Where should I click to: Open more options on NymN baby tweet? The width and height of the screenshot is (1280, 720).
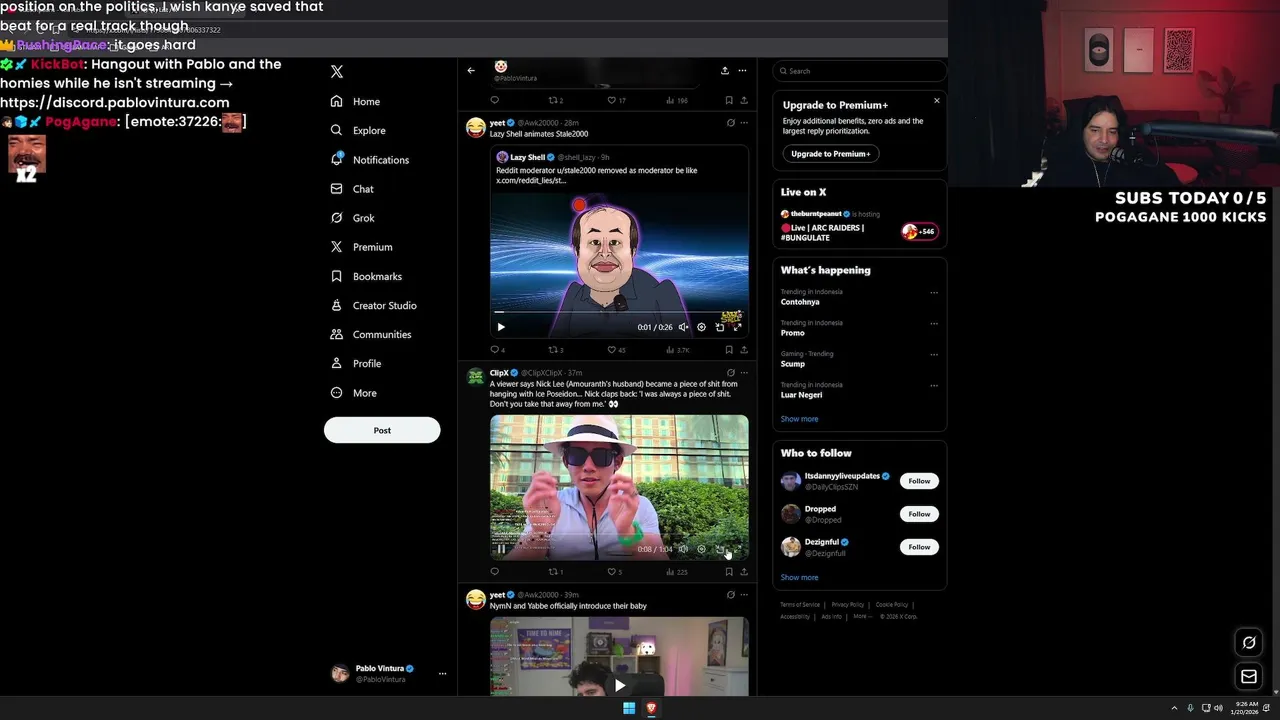point(743,594)
